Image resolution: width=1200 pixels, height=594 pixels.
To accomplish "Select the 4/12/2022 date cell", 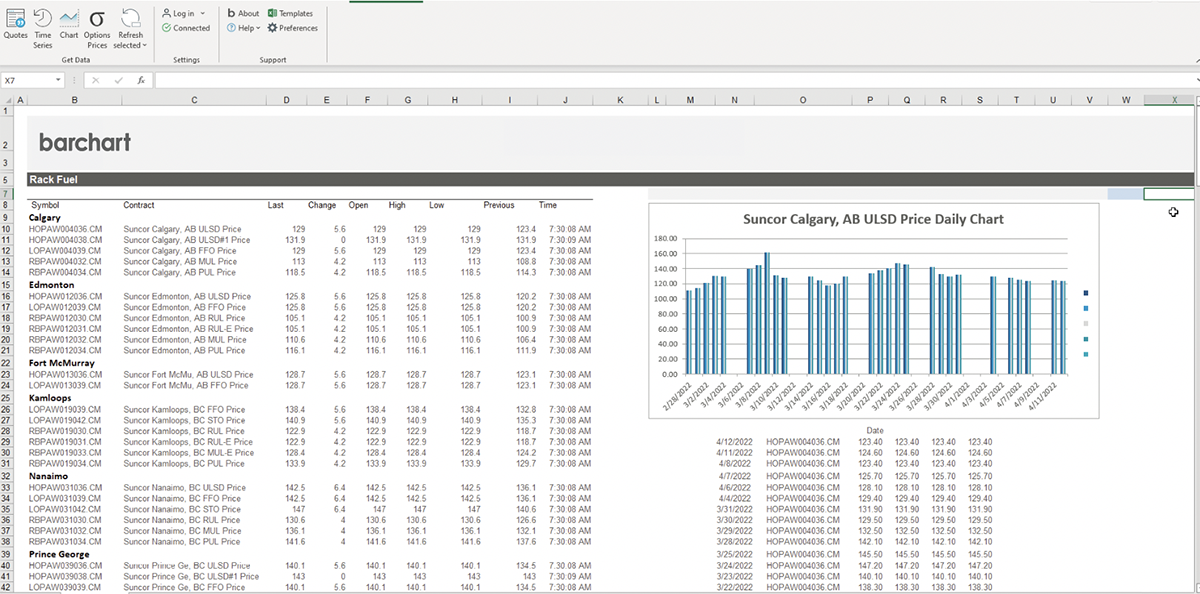I will point(737,442).
